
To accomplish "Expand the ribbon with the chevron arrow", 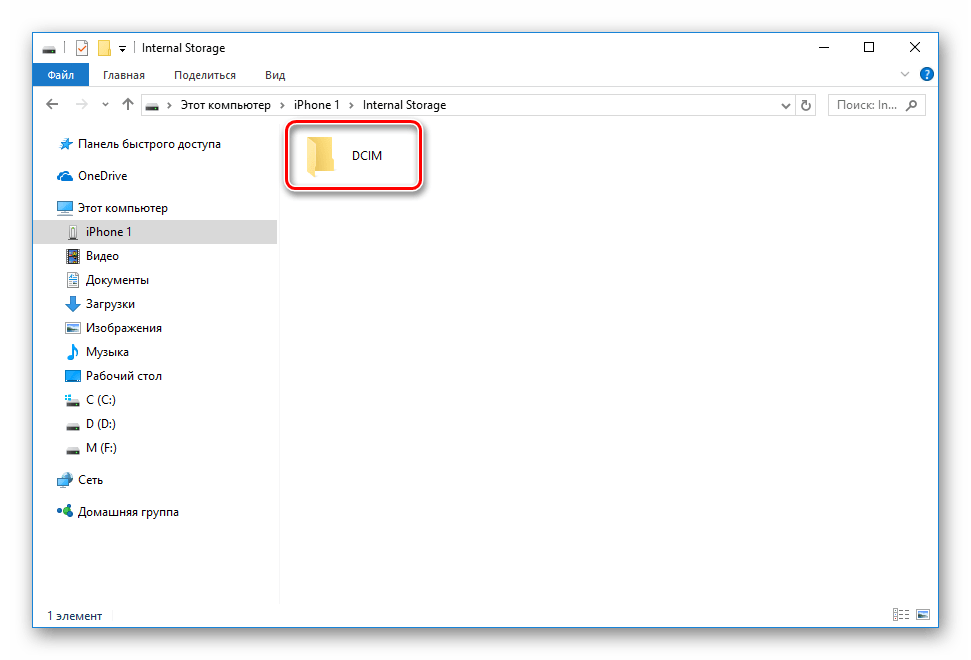I will tap(906, 75).
